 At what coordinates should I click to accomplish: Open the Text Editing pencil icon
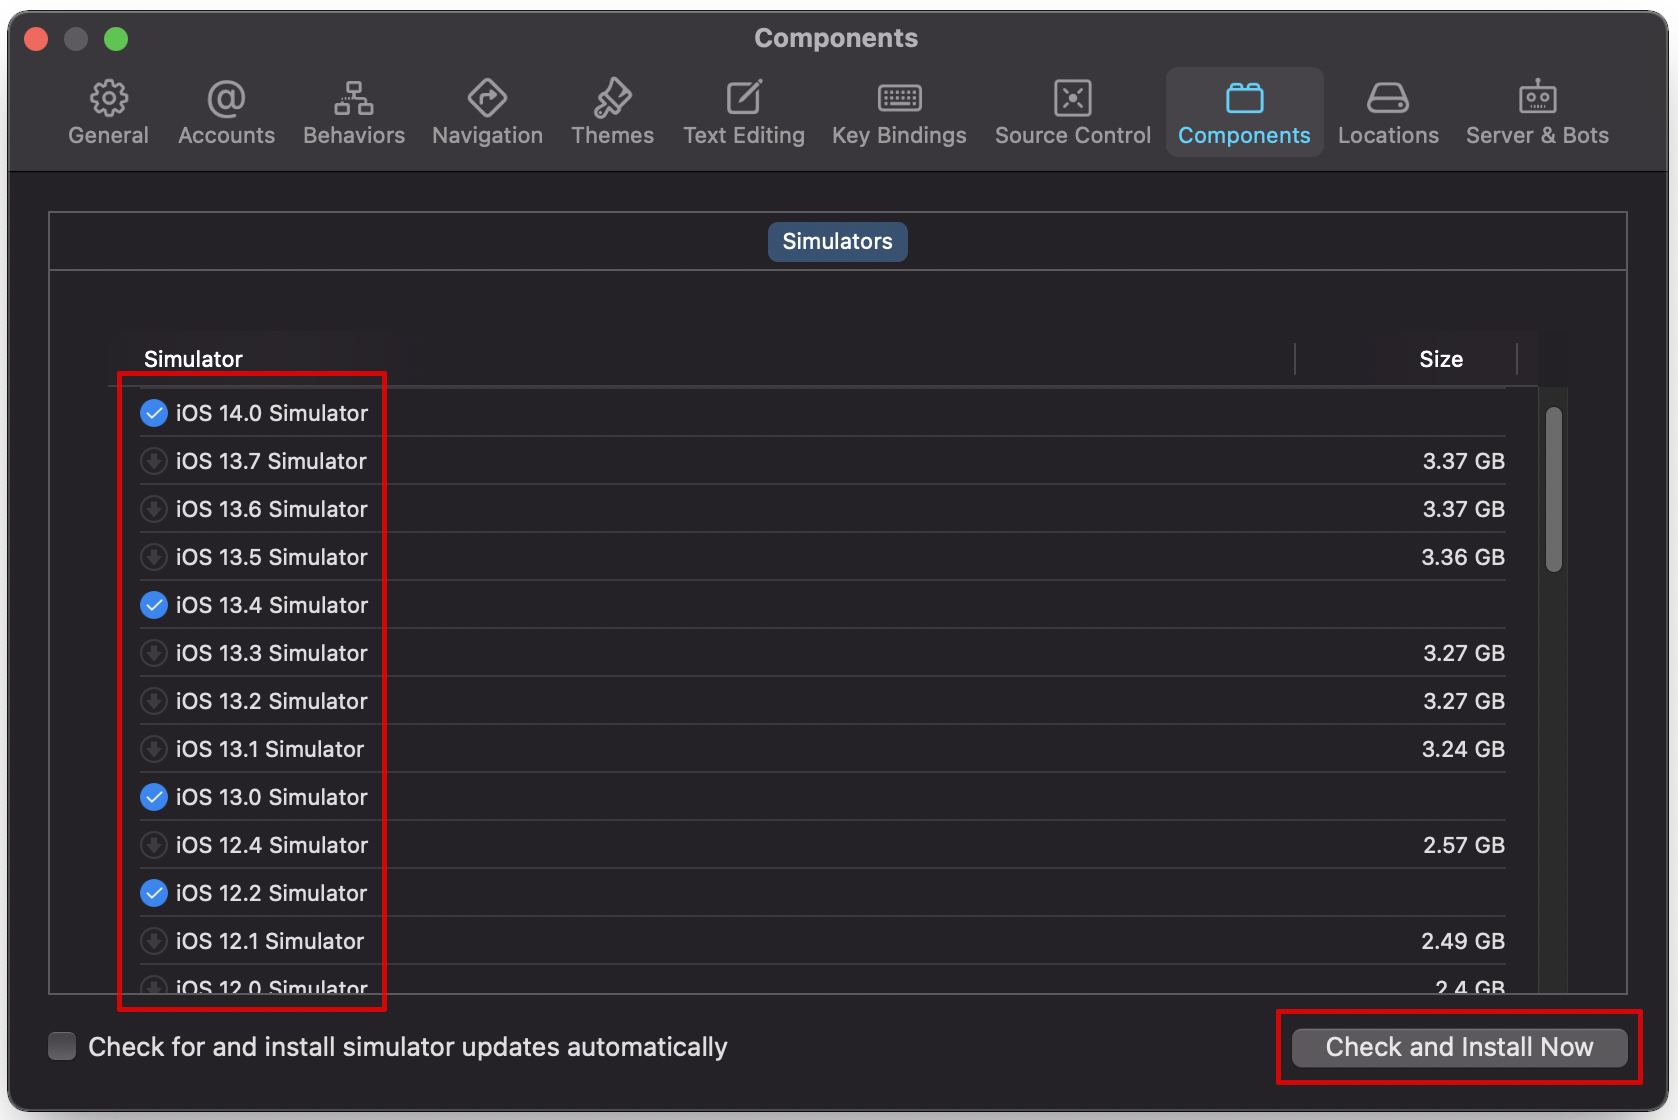pyautogui.click(x=744, y=98)
